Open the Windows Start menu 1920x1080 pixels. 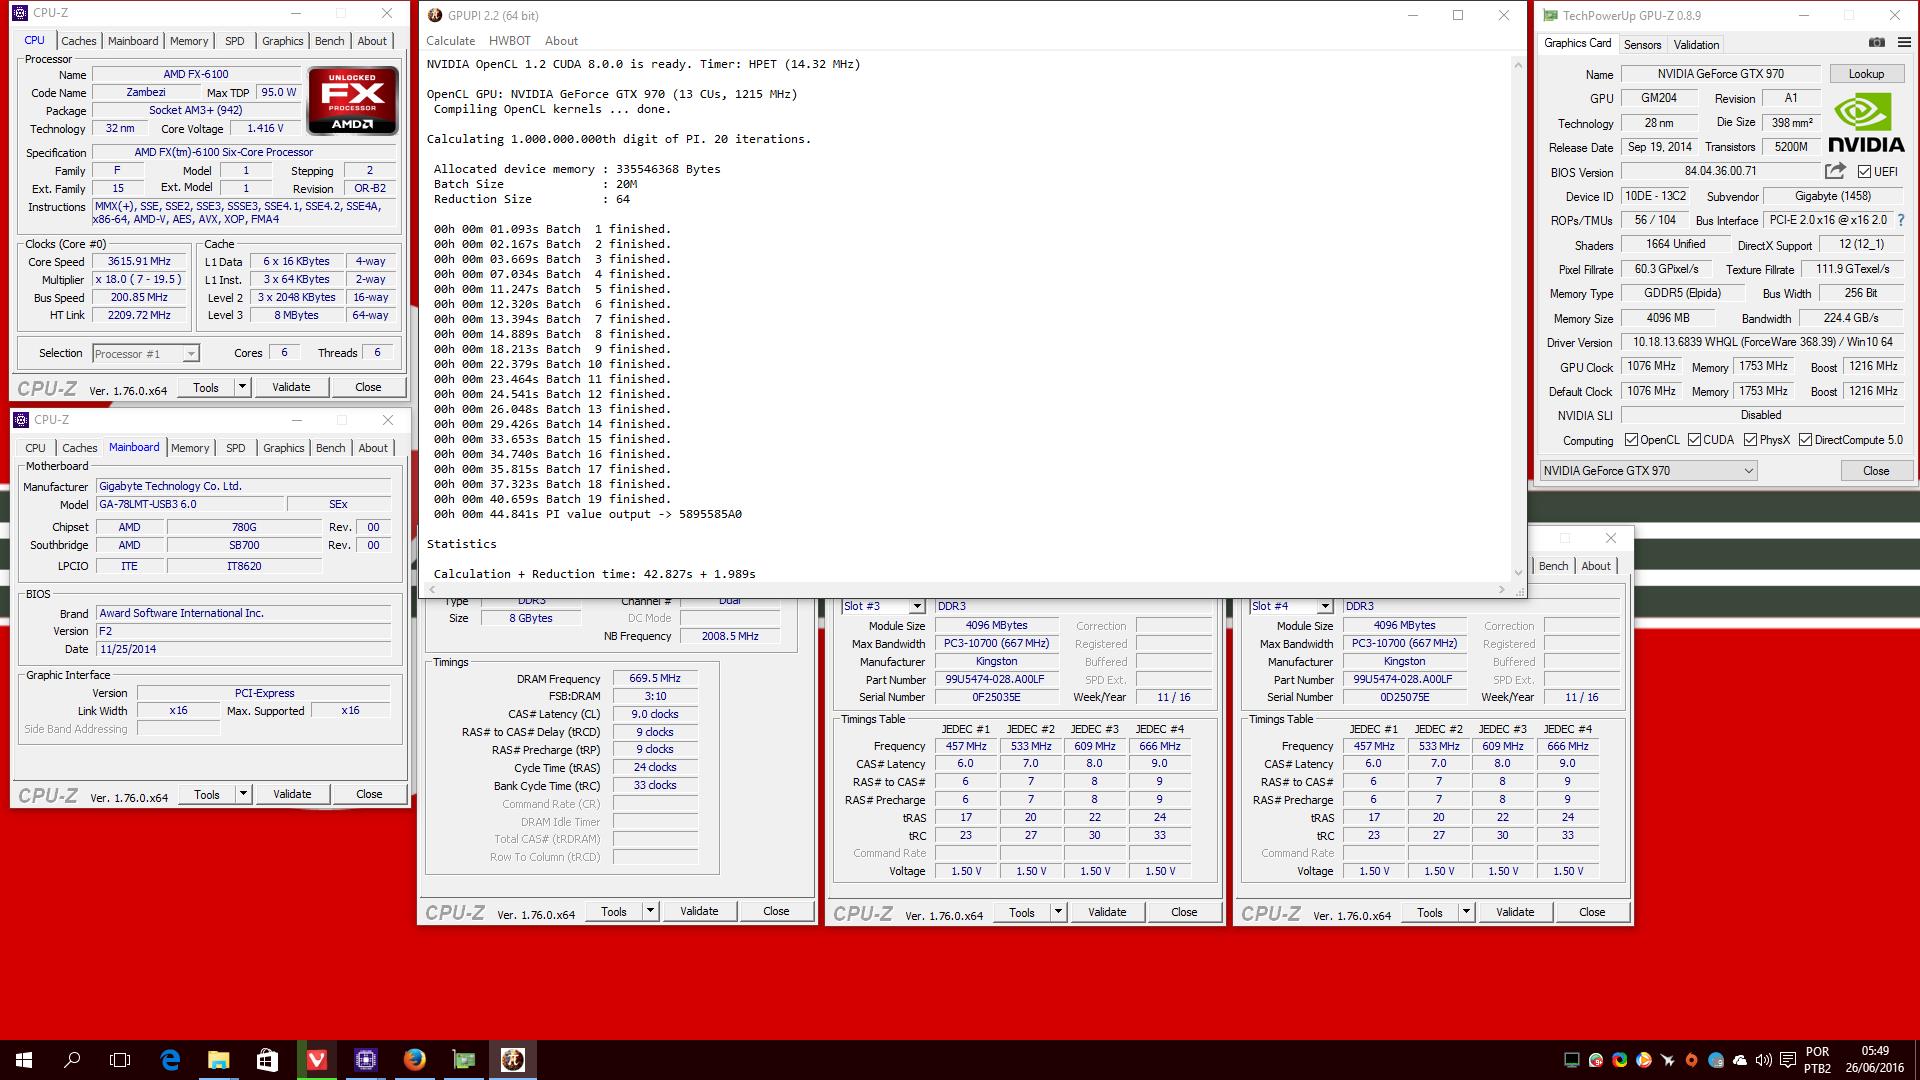(x=24, y=1060)
